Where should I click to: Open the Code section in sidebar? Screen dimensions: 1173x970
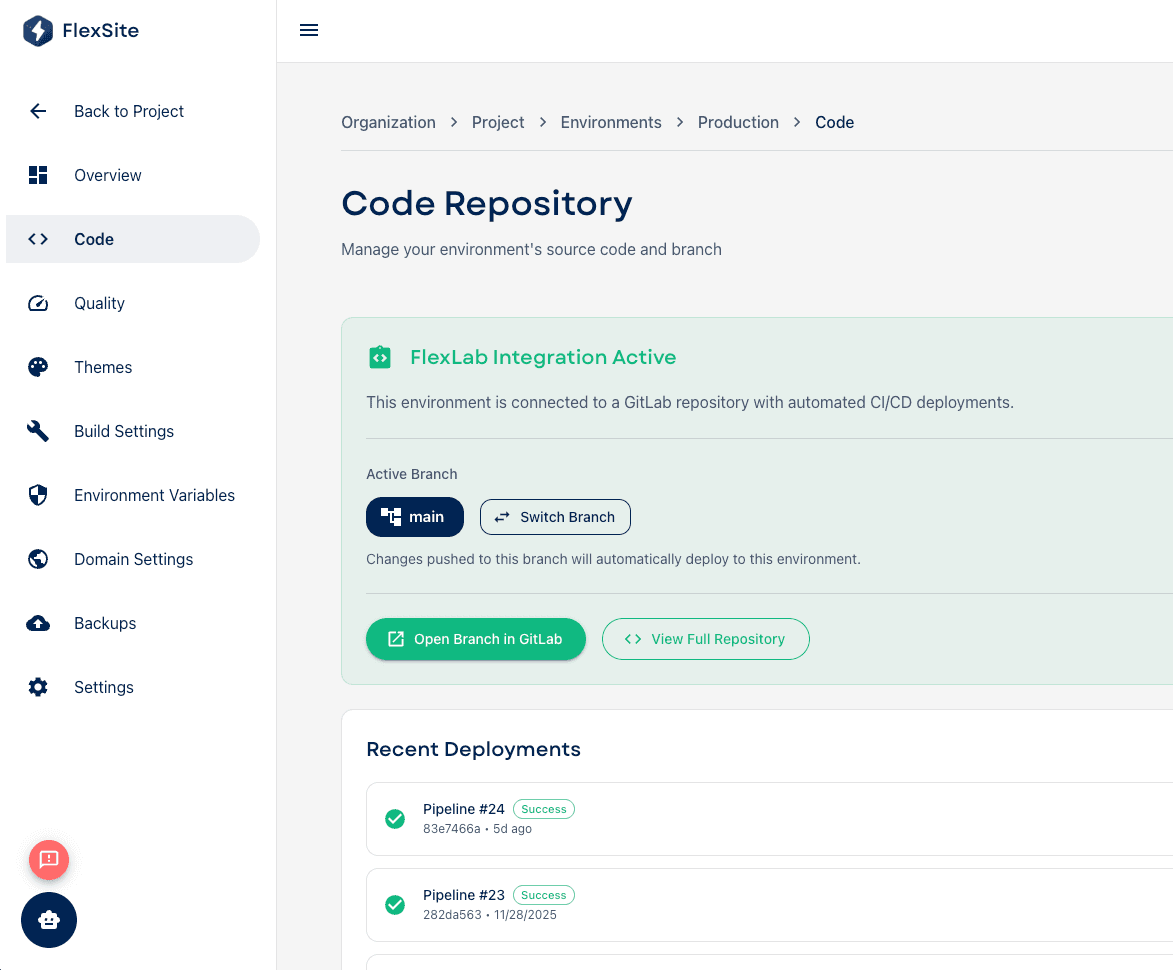[94, 239]
